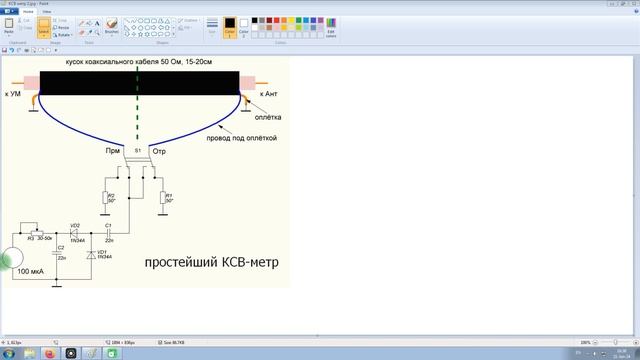Expand the Select options arrow
The image size is (640, 360).
(44, 36)
